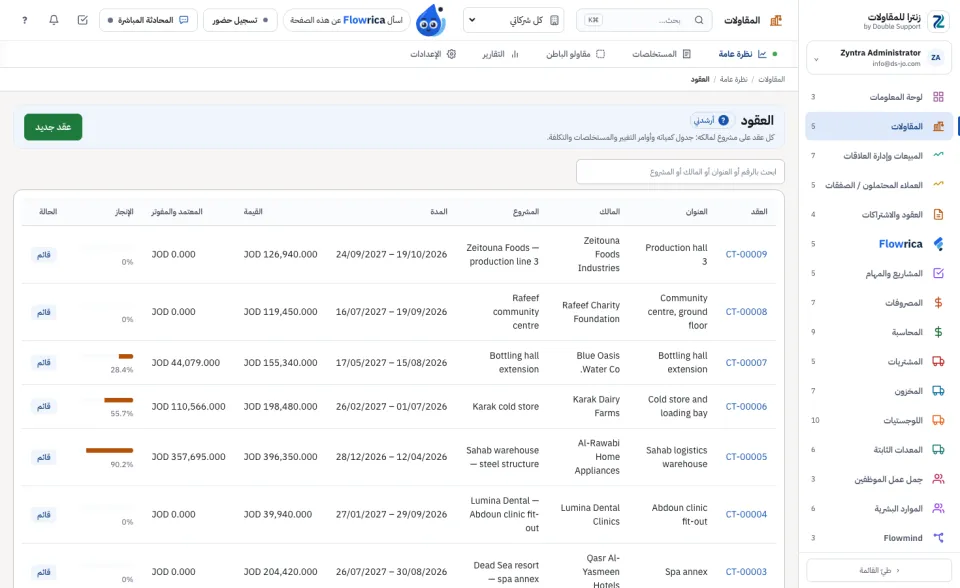Viewport: 960px width, 588px height.
Task: Open Flowmind in sidebar
Action: click(879, 538)
